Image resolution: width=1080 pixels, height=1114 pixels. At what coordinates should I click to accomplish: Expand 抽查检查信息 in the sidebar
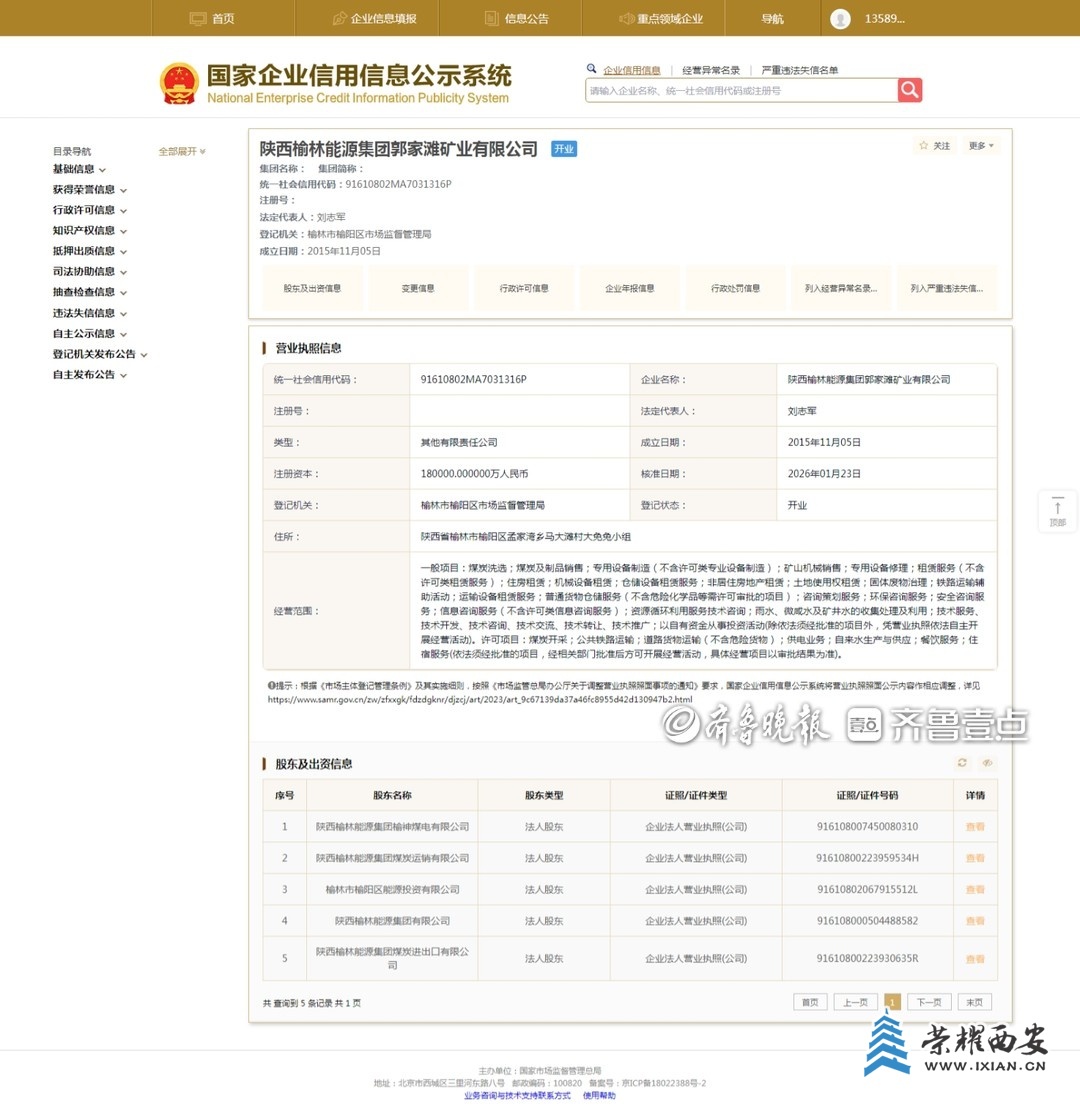click(90, 292)
